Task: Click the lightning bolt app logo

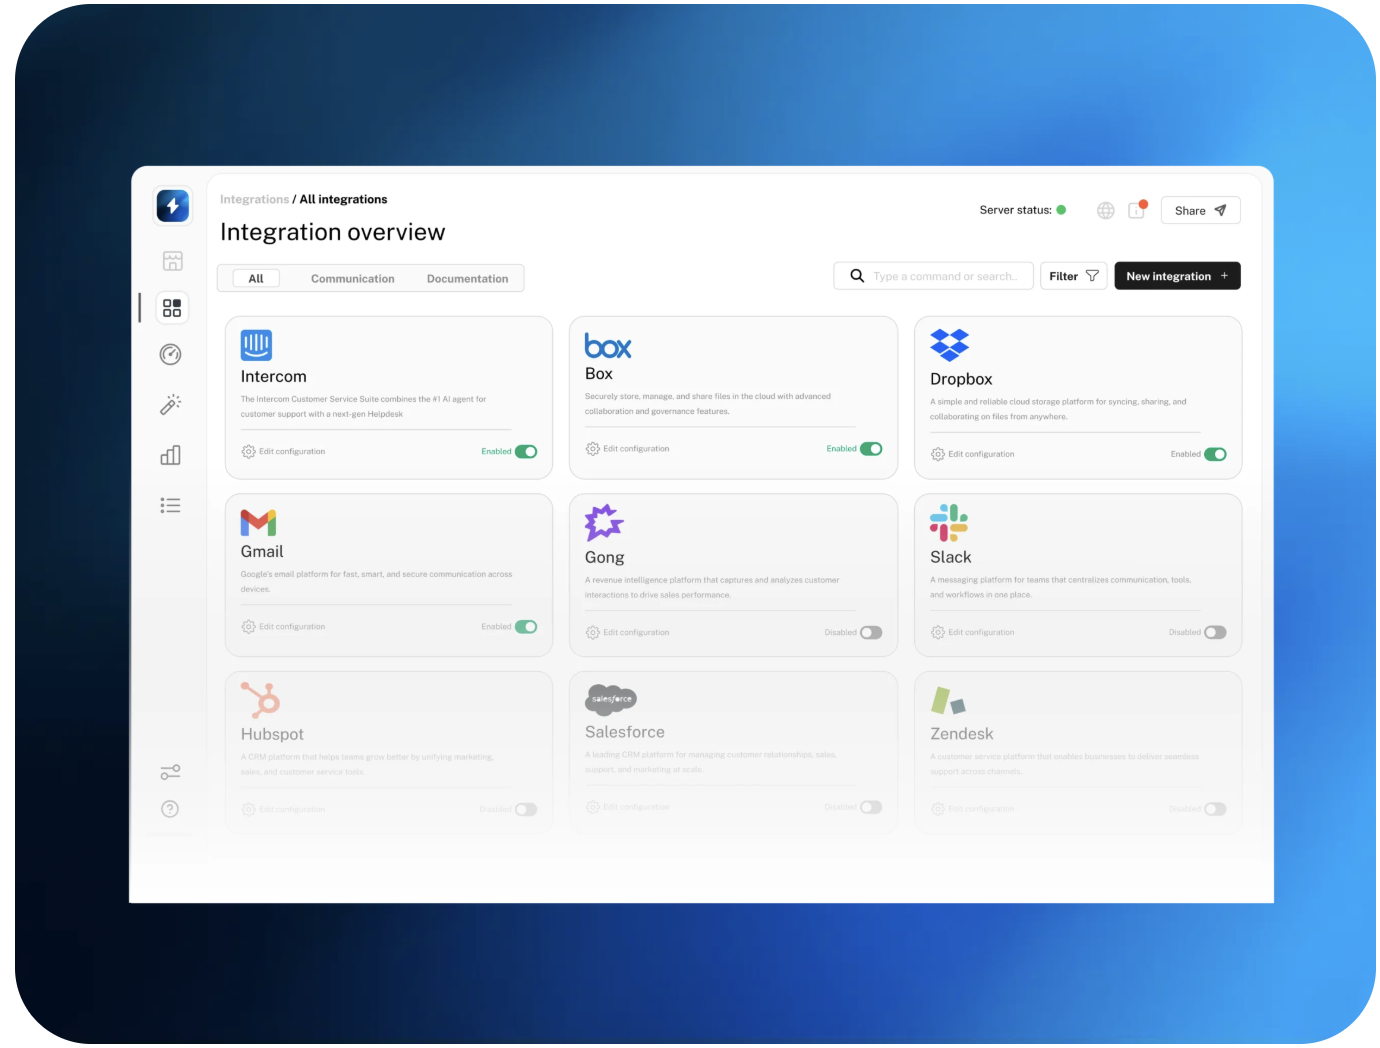Action: (x=172, y=206)
